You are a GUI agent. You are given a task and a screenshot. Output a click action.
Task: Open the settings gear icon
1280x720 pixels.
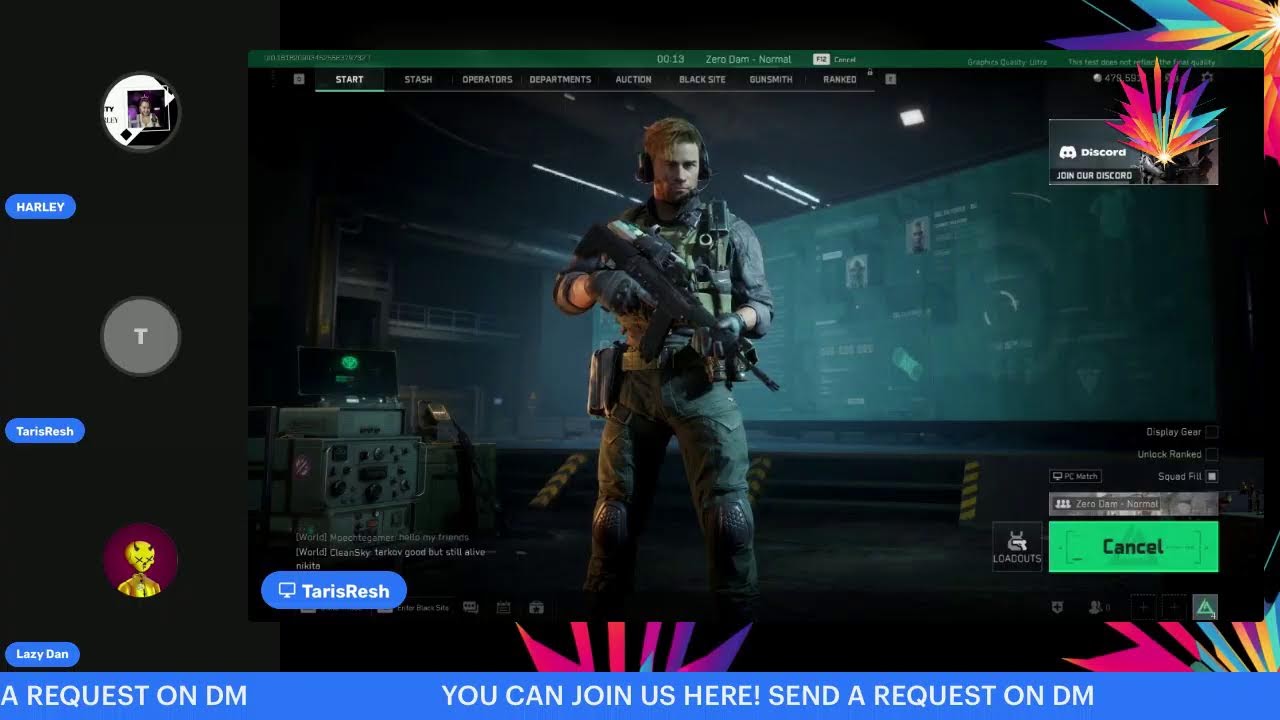(x=1207, y=77)
